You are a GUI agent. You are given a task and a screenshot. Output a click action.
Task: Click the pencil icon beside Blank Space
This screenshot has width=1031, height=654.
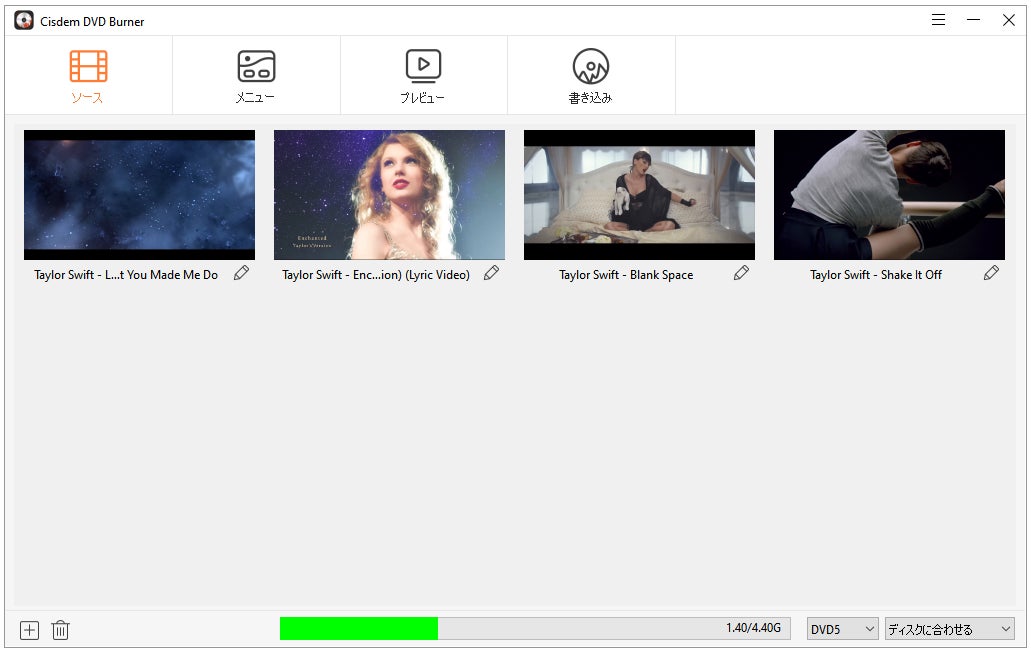(x=741, y=273)
